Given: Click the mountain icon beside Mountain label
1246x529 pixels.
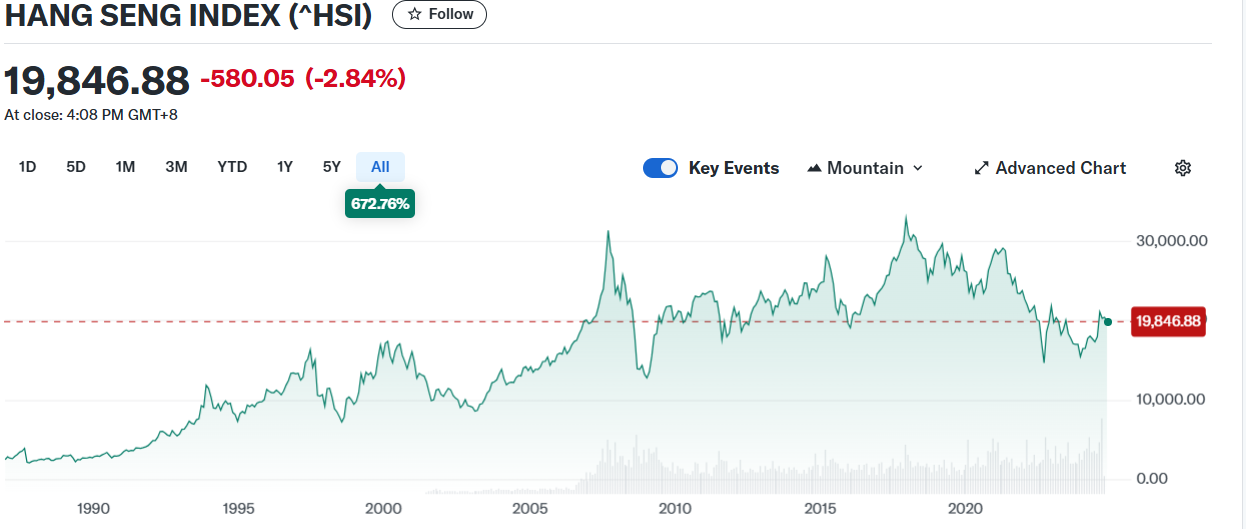Looking at the screenshot, I should coord(813,168).
